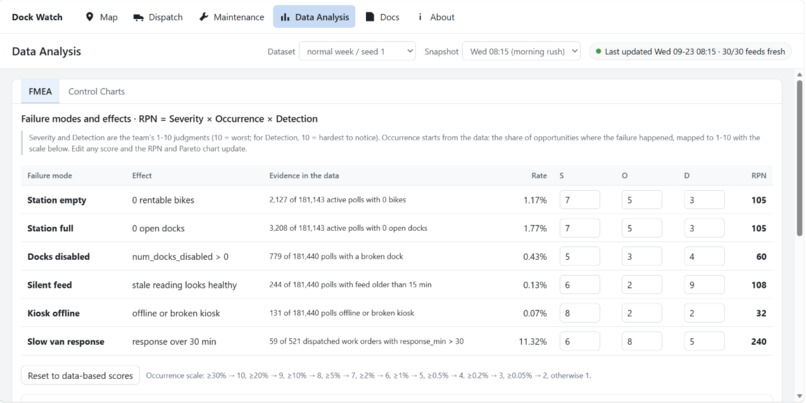The width and height of the screenshot is (806, 403).
Task: Edit Severity field for Silent feed
Action: coord(580,285)
